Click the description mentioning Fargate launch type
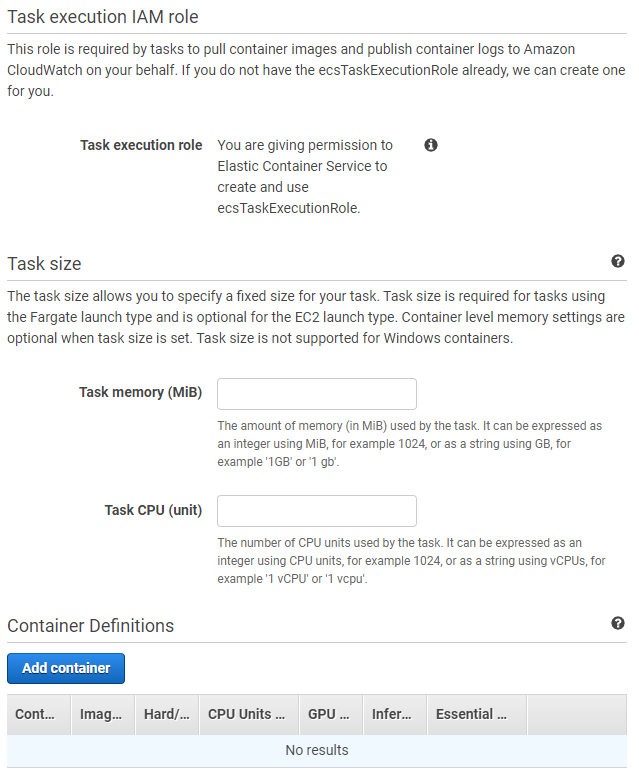 [x=316, y=317]
